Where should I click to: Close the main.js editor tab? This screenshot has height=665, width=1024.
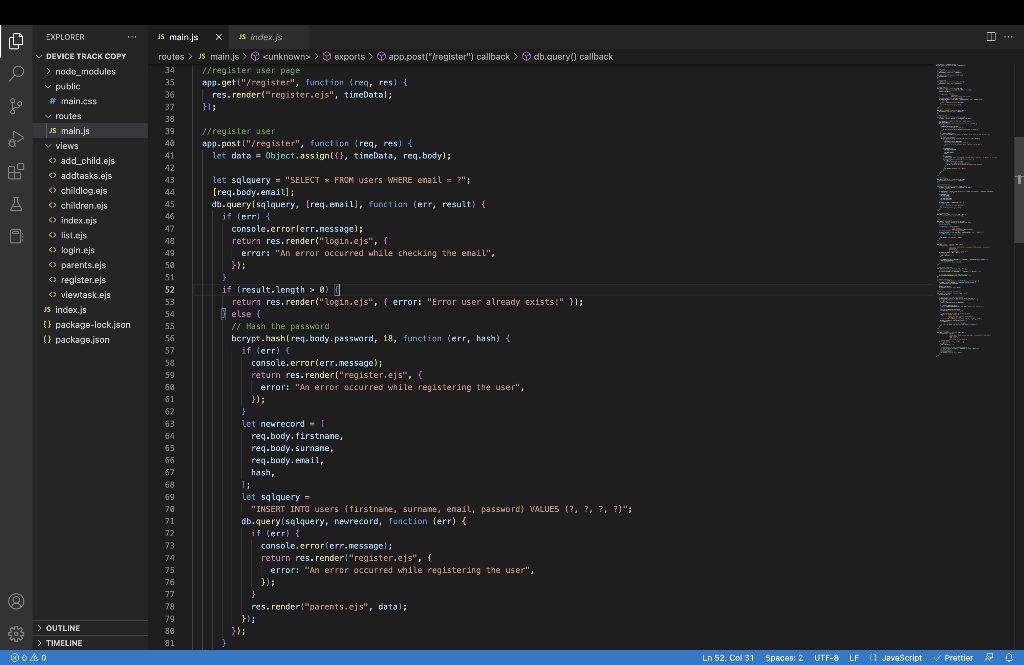pyautogui.click(x=219, y=37)
